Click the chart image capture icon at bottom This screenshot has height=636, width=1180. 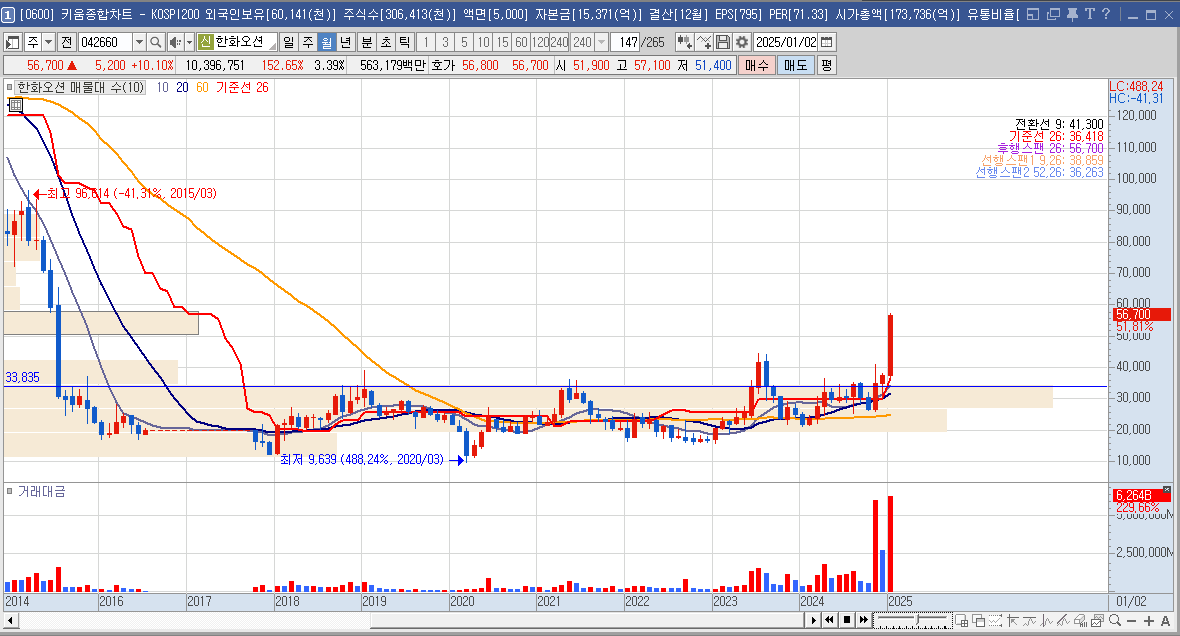[1097, 620]
